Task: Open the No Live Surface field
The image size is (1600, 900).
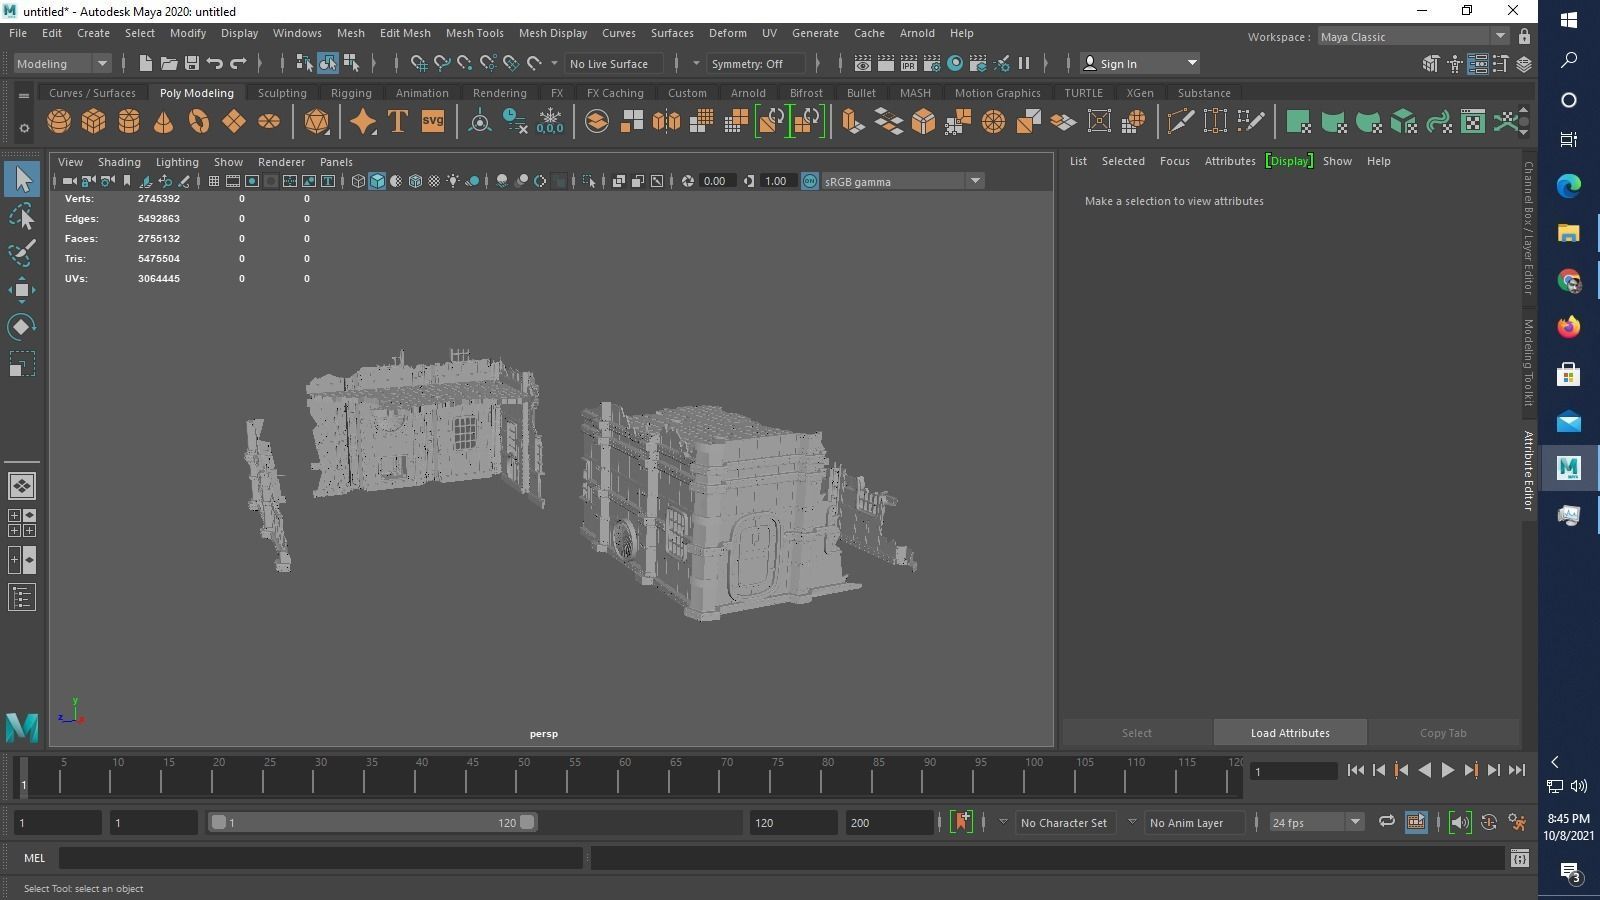Action: click(x=613, y=63)
